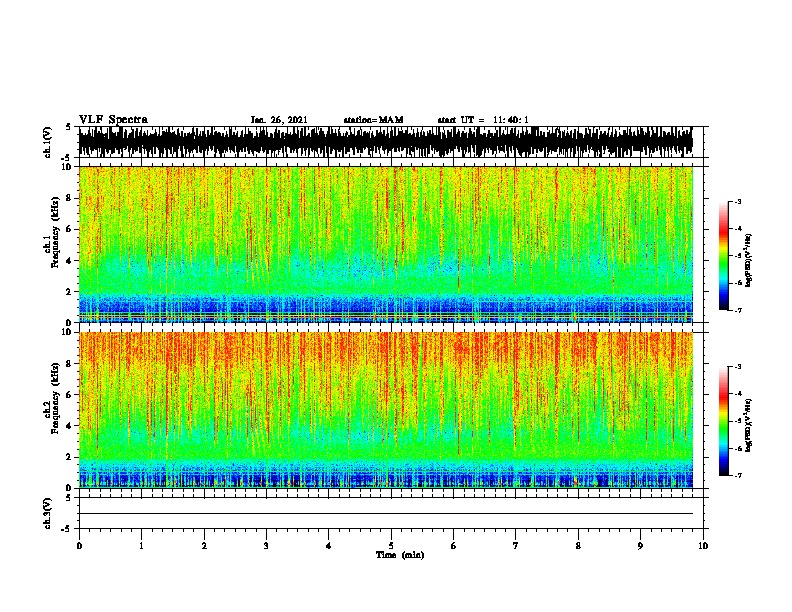
Task: Click the "VLF Spectra" plot title
Action: [113, 120]
